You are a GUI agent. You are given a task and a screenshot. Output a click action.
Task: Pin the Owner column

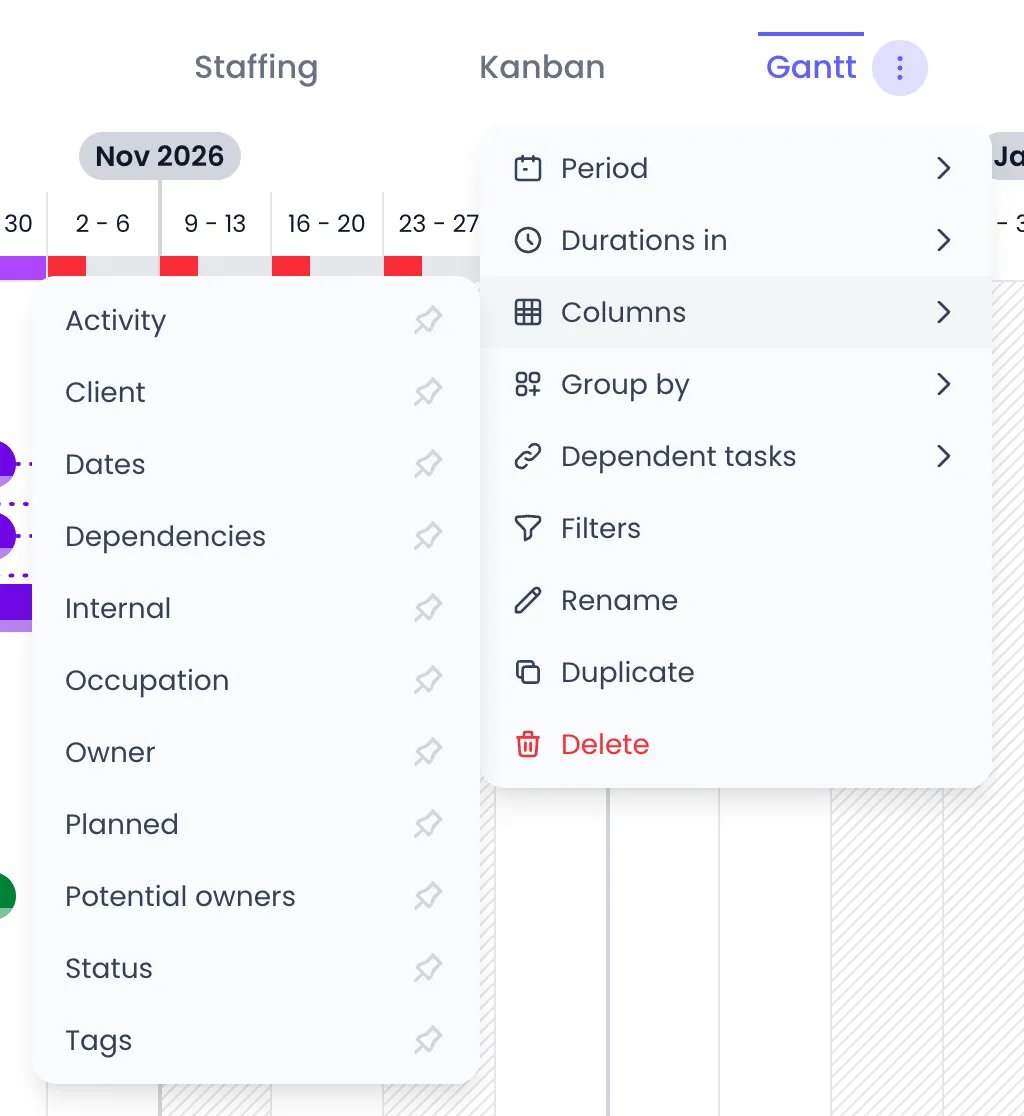coord(428,752)
